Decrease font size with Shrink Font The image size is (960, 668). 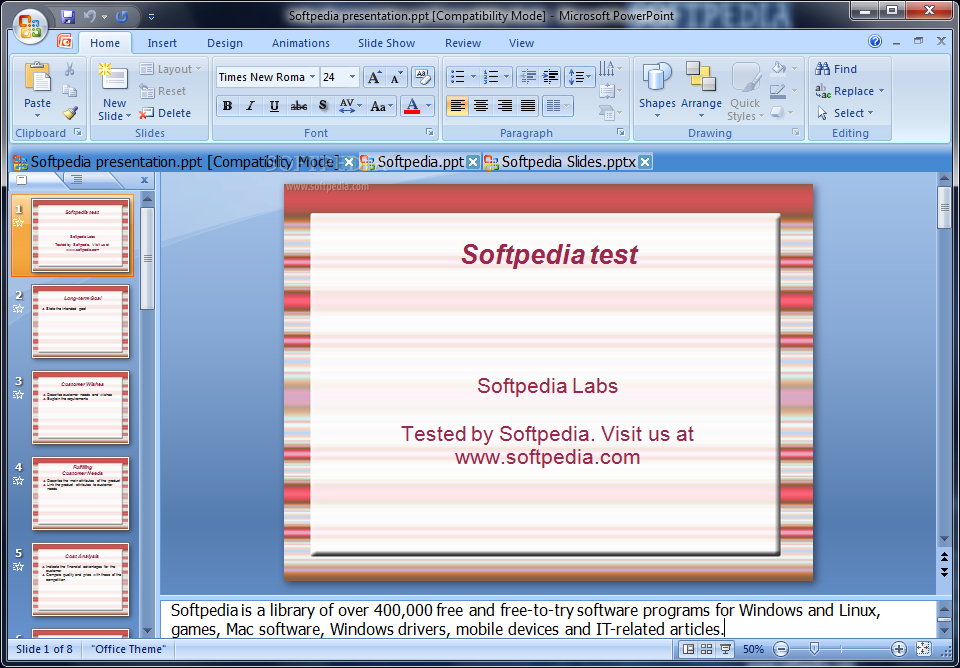pos(397,77)
